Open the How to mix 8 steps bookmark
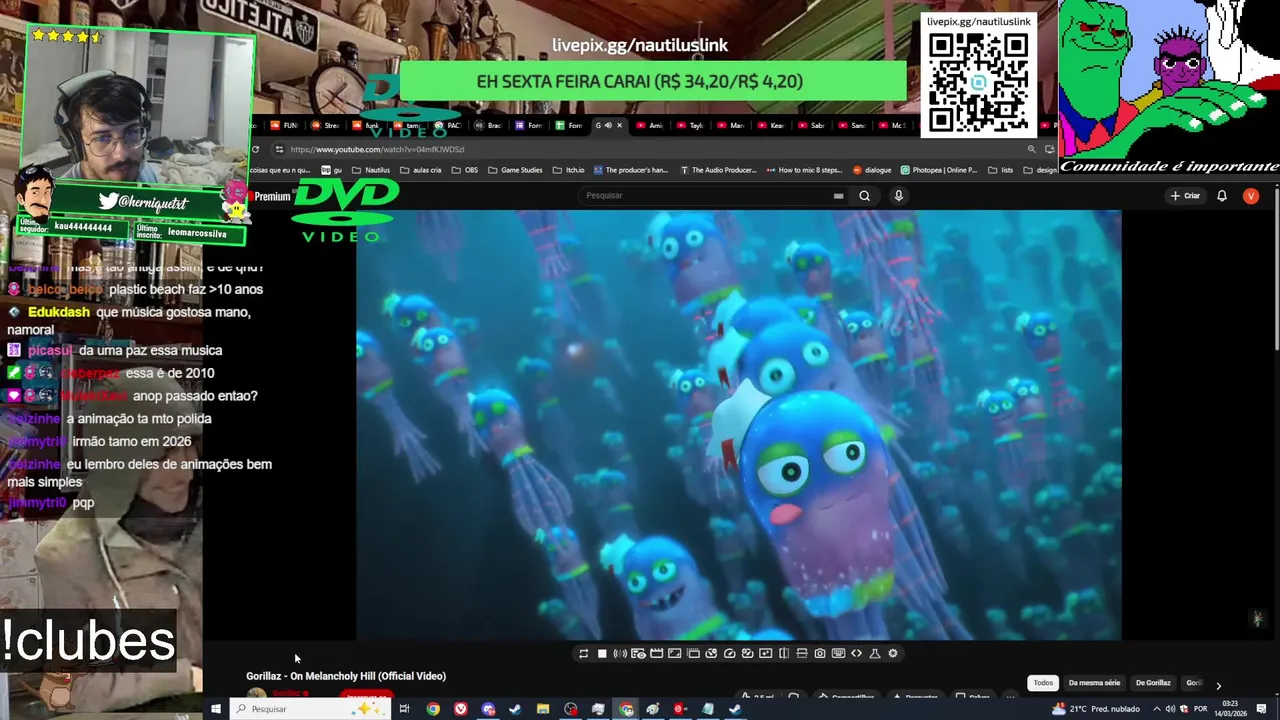The height and width of the screenshot is (720, 1280). click(805, 170)
